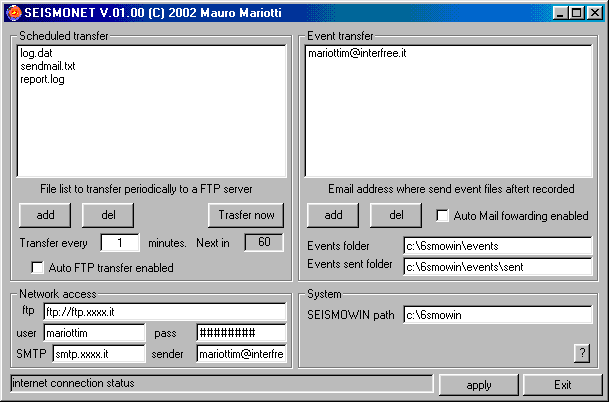Select report.log in the file list

click(x=42, y=79)
